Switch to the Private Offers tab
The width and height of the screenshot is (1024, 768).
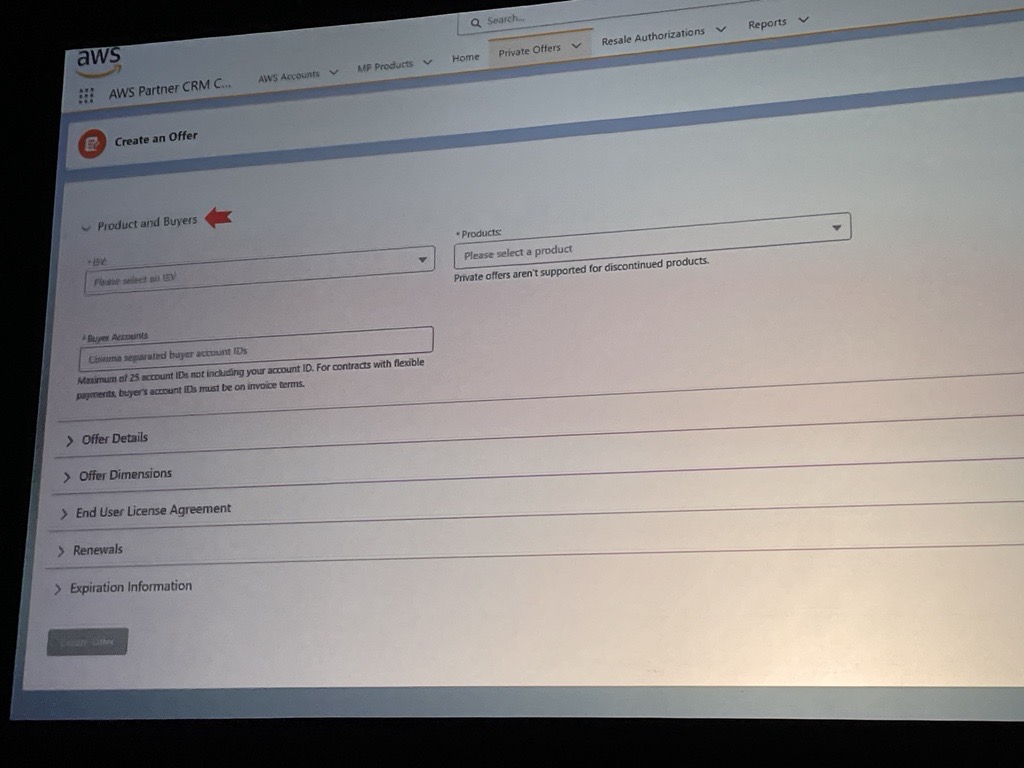(x=529, y=50)
